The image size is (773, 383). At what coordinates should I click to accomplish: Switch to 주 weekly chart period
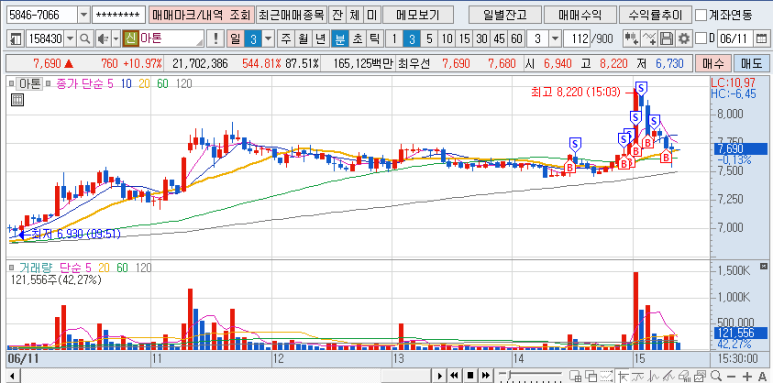click(x=286, y=38)
